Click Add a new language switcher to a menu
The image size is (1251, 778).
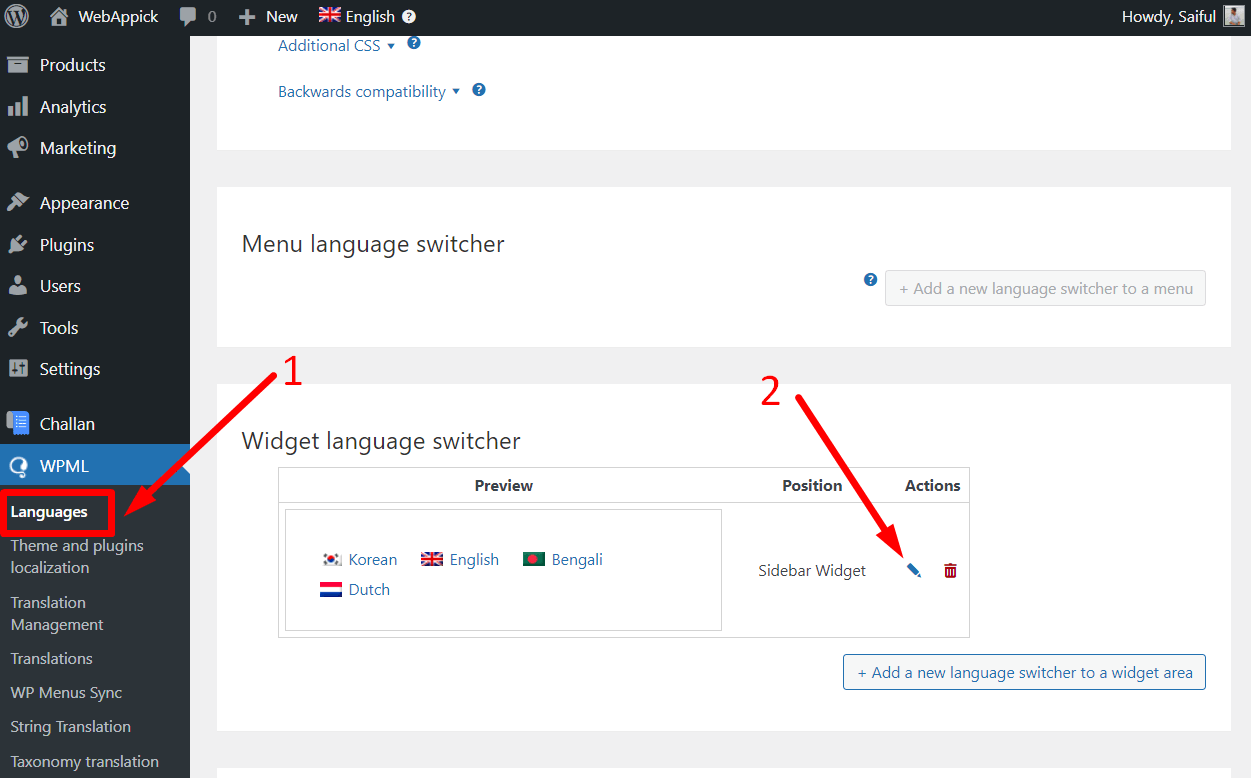[1045, 288]
